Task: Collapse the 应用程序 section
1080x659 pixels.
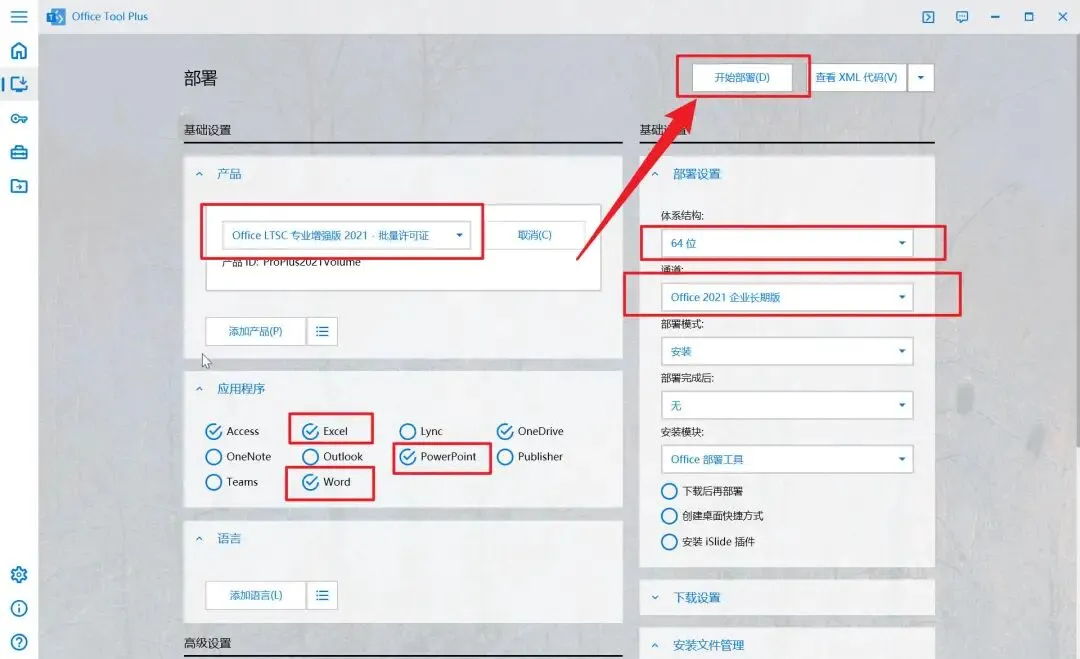Action: pyautogui.click(x=199, y=389)
